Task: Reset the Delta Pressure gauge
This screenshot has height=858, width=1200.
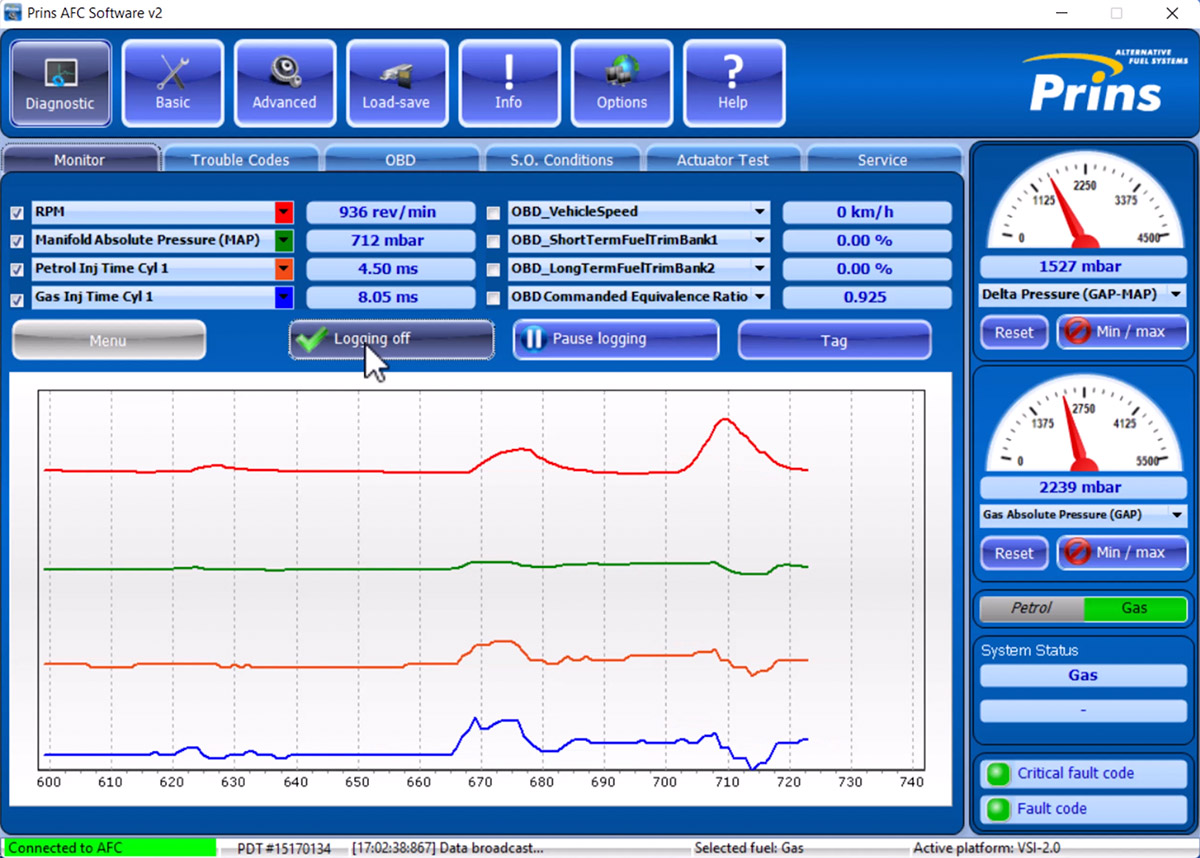Action: tap(1014, 332)
